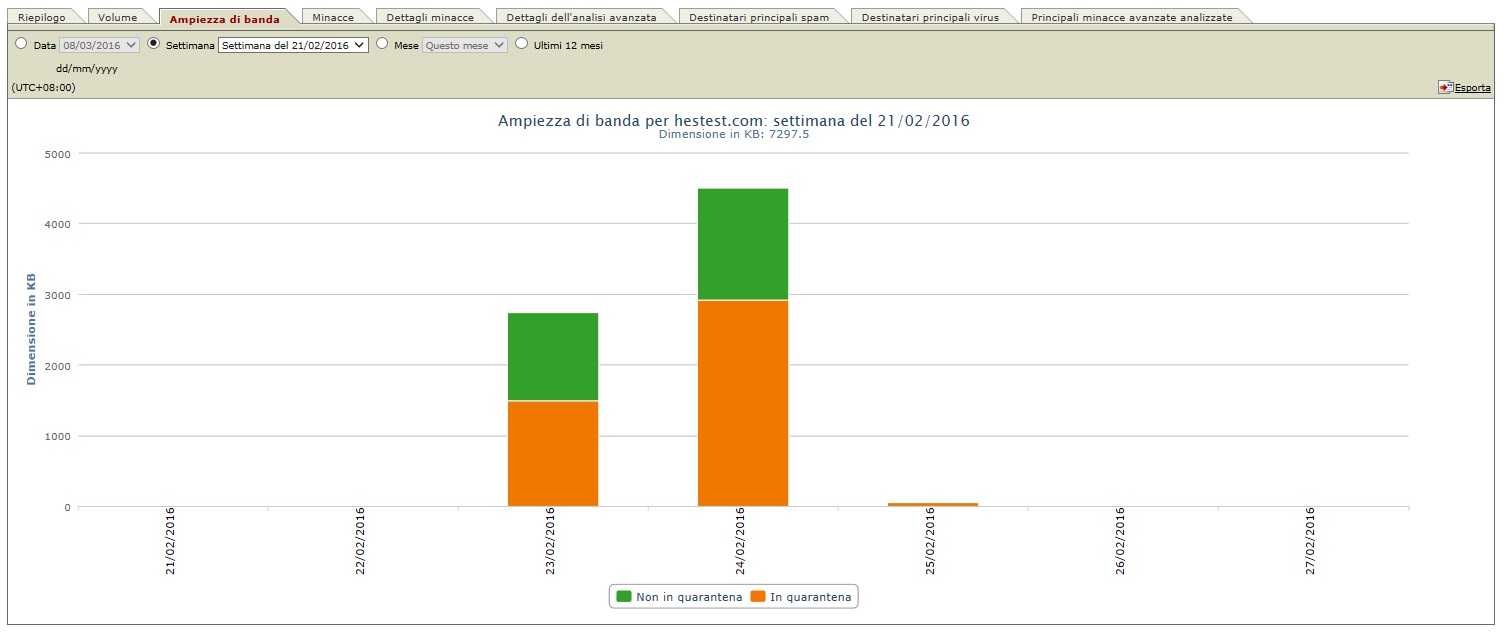Click the Esporta export icon
The height and width of the screenshot is (643, 1505).
tap(1445, 88)
